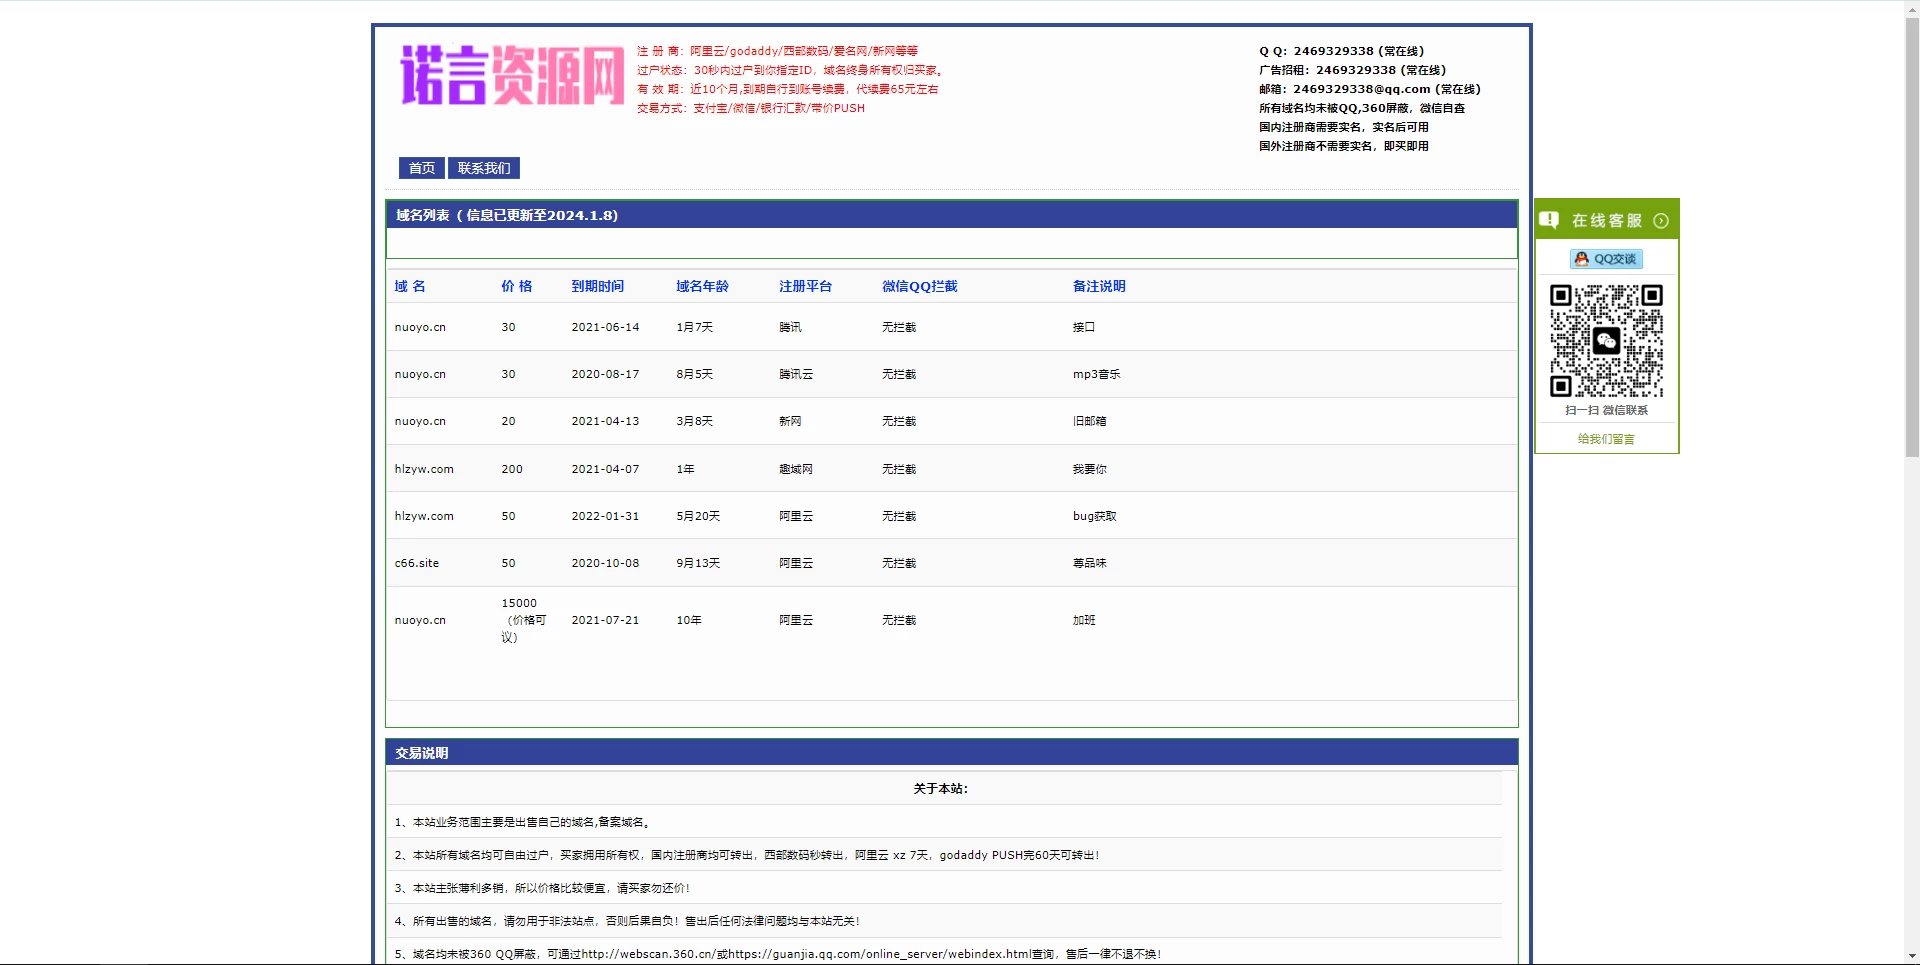Image resolution: width=1920 pixels, height=965 pixels.
Task: Click the 注册平台 column header
Action: click(x=806, y=286)
